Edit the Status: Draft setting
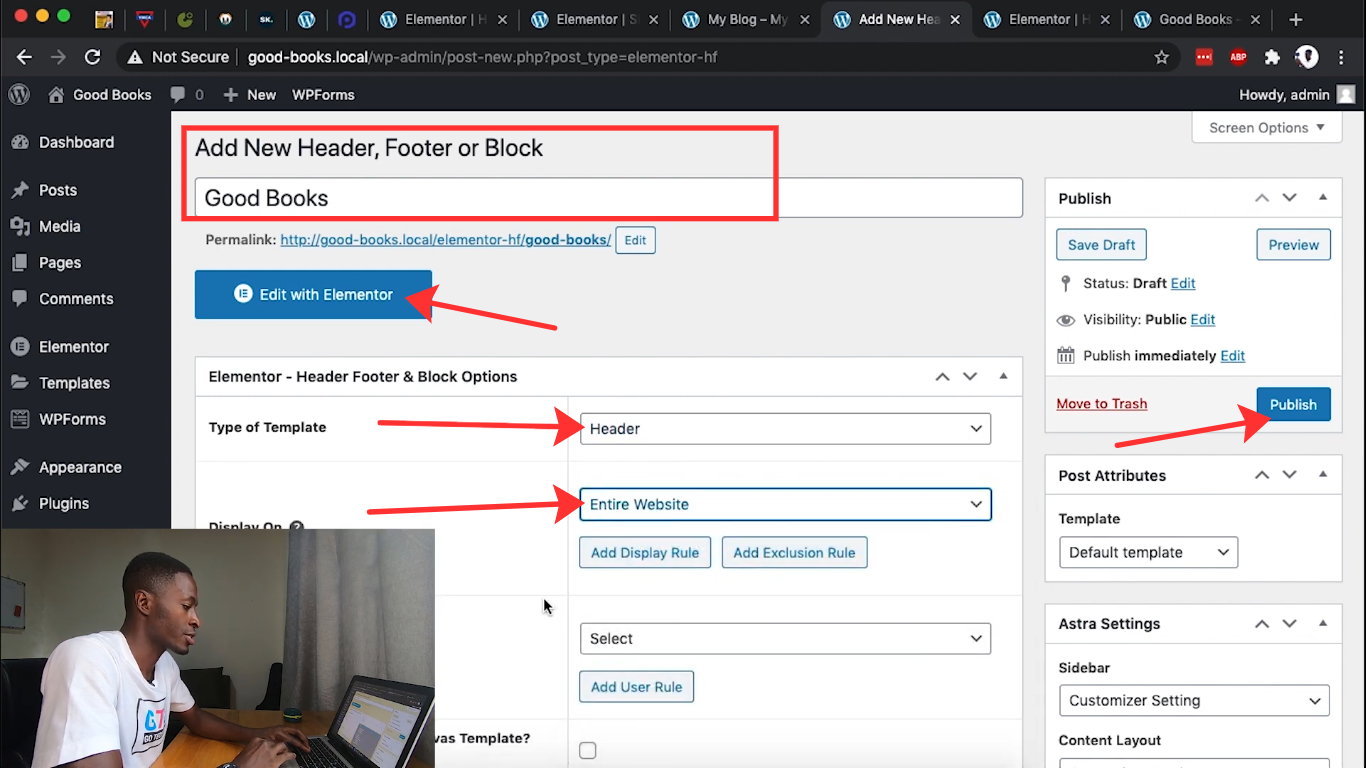Screen dimensions: 1366x768 coord(1183,283)
